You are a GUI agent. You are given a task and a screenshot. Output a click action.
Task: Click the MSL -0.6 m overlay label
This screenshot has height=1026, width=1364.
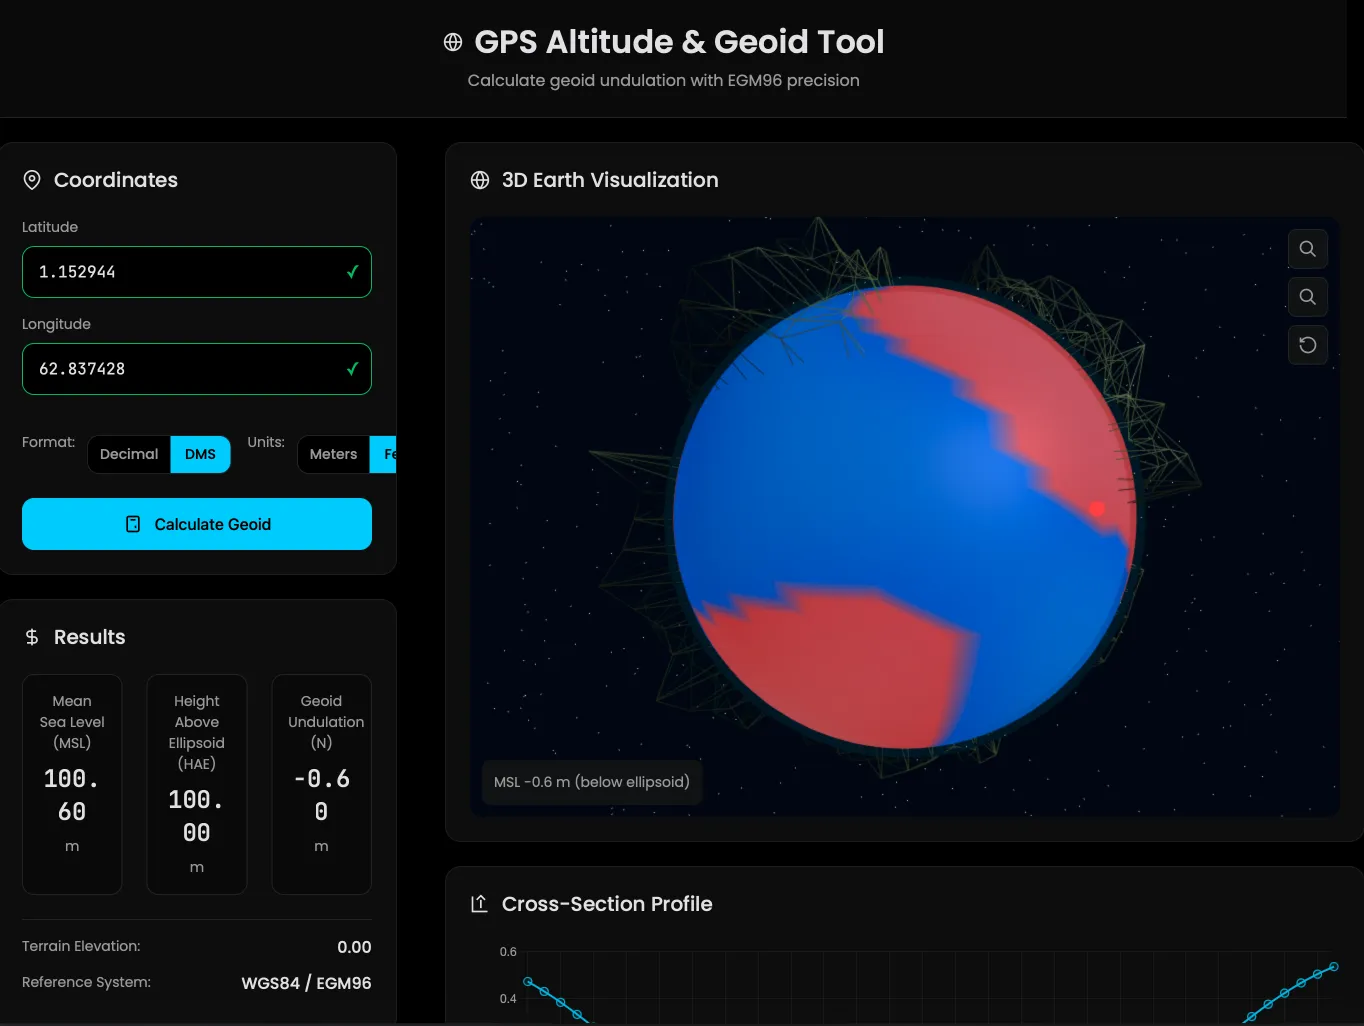tap(591, 782)
